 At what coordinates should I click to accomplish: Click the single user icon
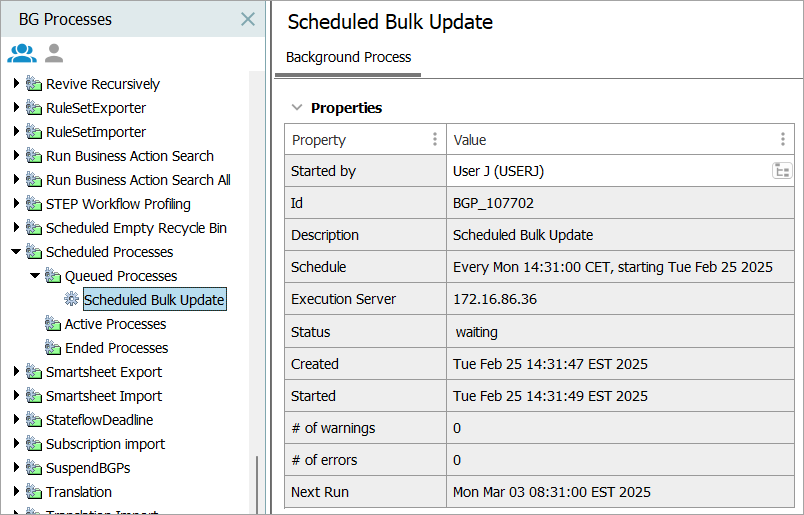click(54, 53)
